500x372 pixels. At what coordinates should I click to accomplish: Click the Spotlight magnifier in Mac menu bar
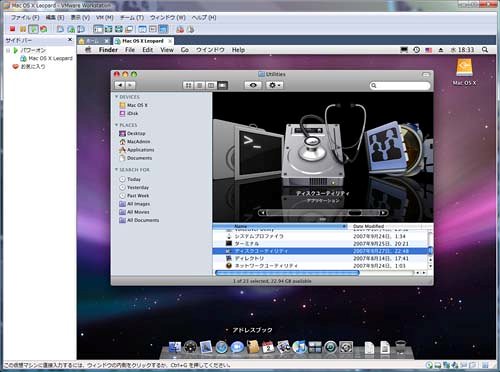(x=485, y=50)
